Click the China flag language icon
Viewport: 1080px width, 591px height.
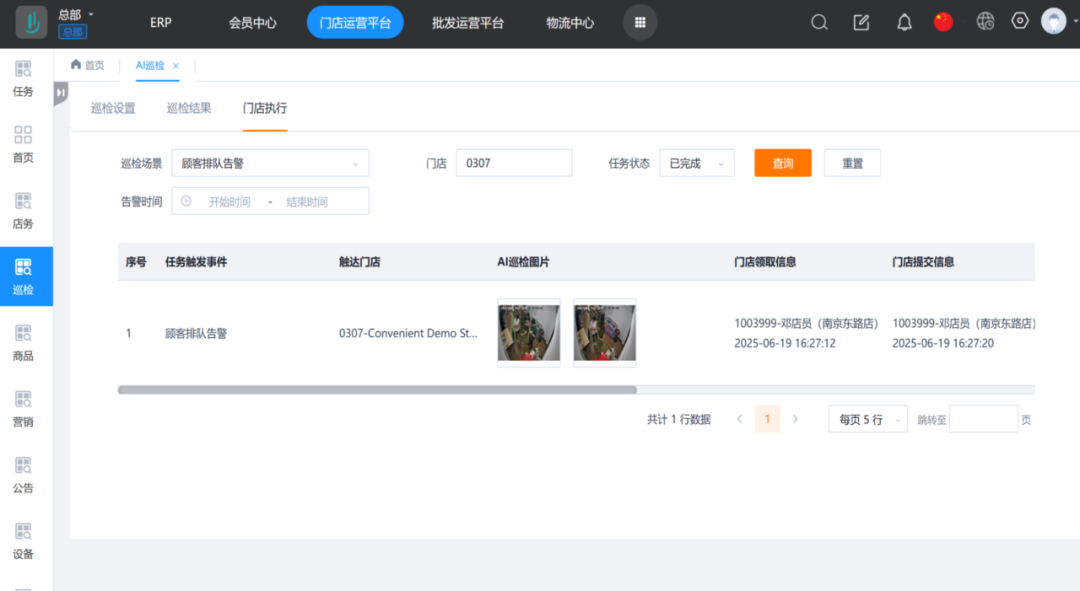point(943,22)
